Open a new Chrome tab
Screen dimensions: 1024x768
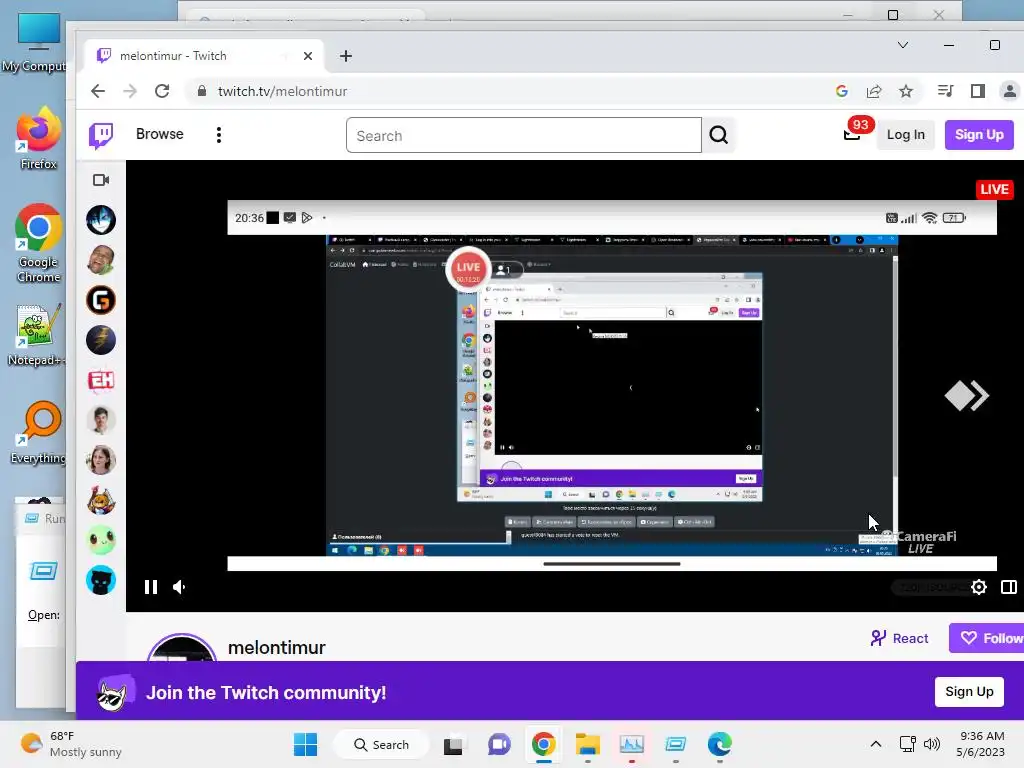tap(345, 56)
